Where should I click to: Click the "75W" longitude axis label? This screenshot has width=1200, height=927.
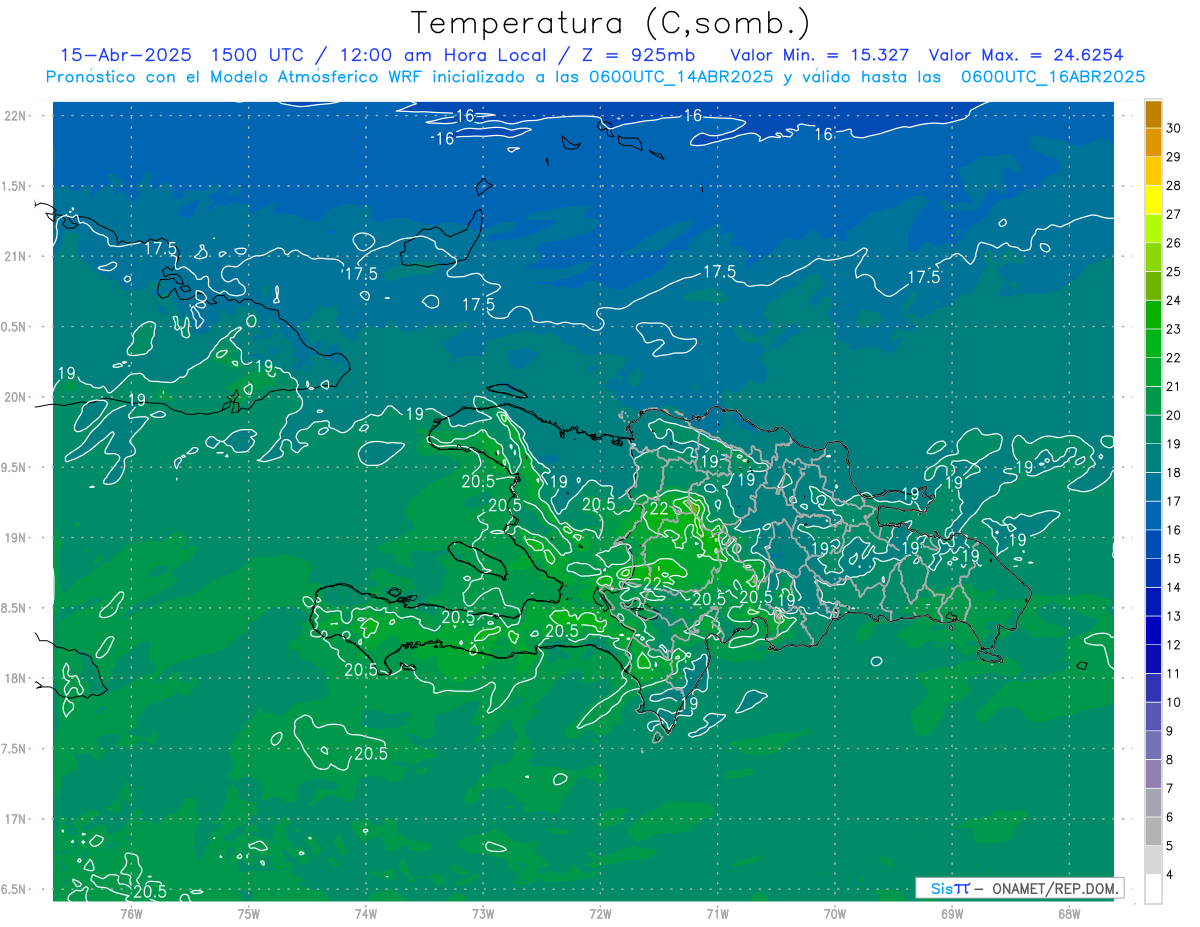point(249,913)
